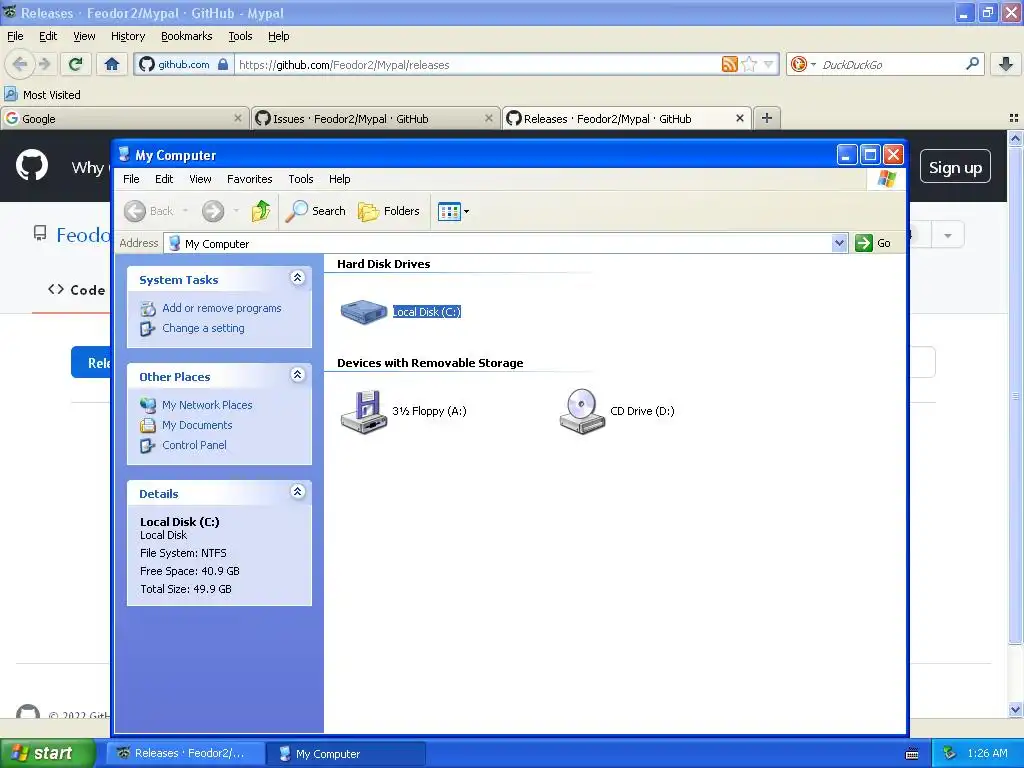
Task: Open Favorites menu in My Computer
Action: [x=249, y=179]
